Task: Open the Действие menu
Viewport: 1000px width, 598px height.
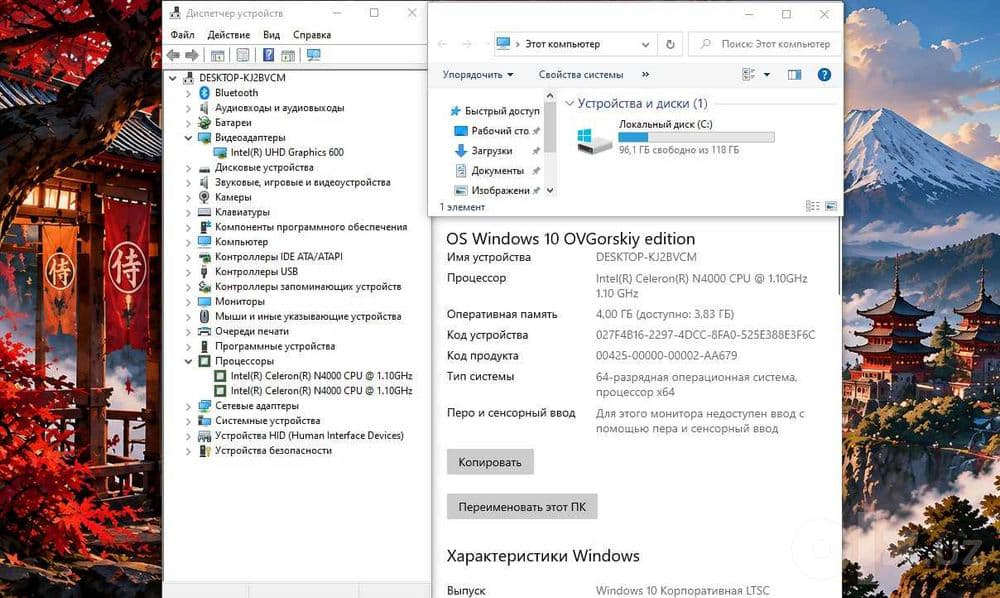Action: click(229, 35)
